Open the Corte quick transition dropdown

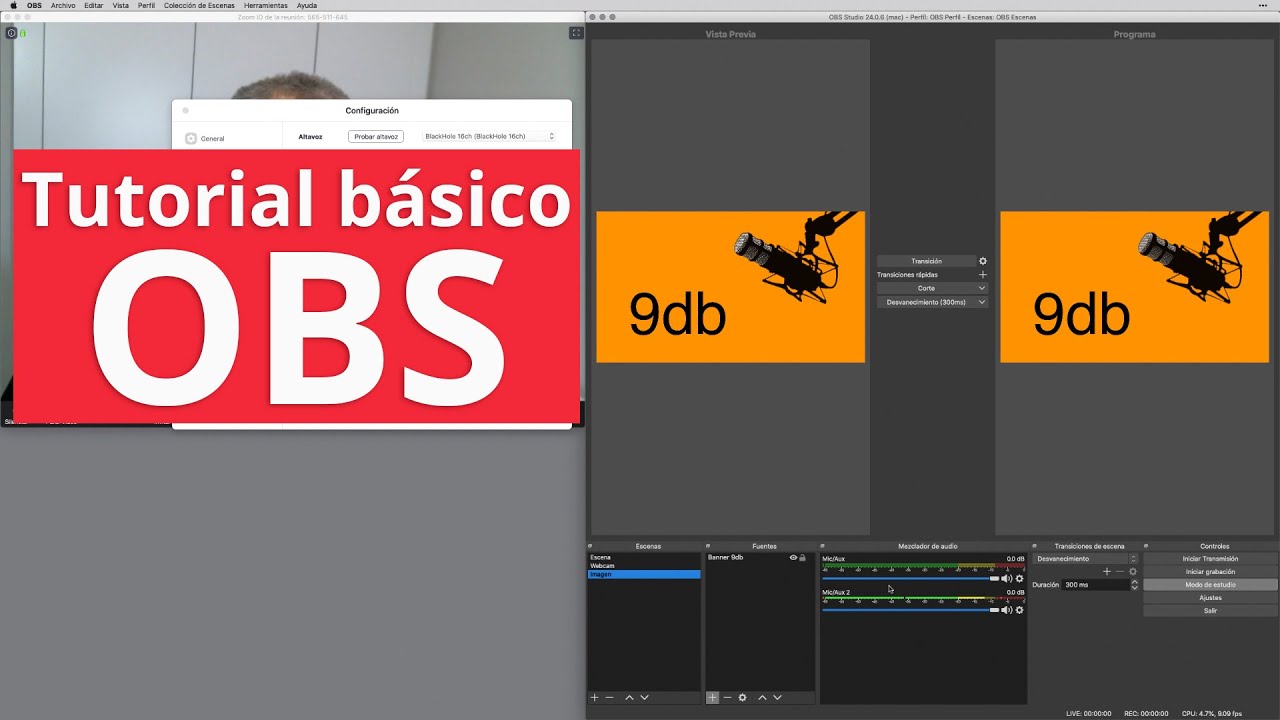tap(932, 288)
